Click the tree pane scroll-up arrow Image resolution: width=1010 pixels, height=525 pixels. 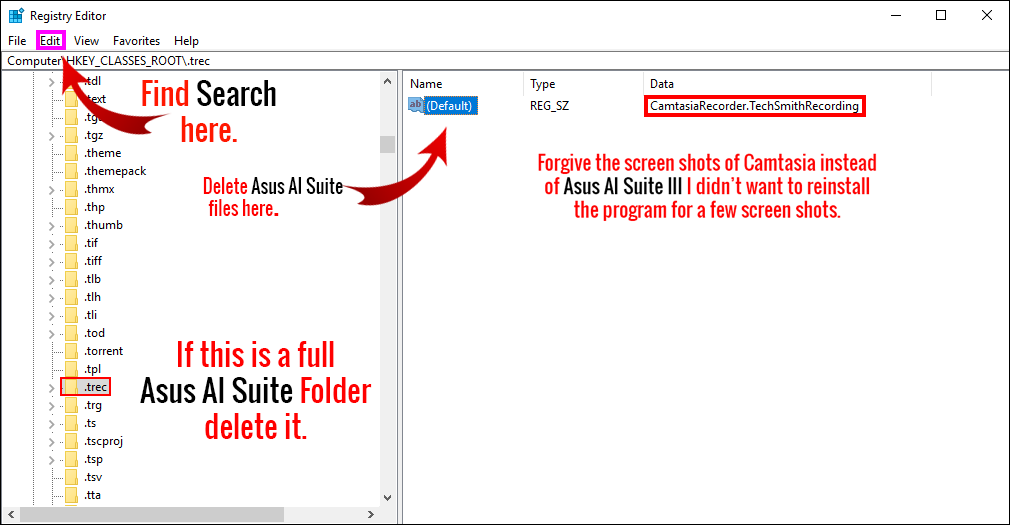pyautogui.click(x=387, y=81)
